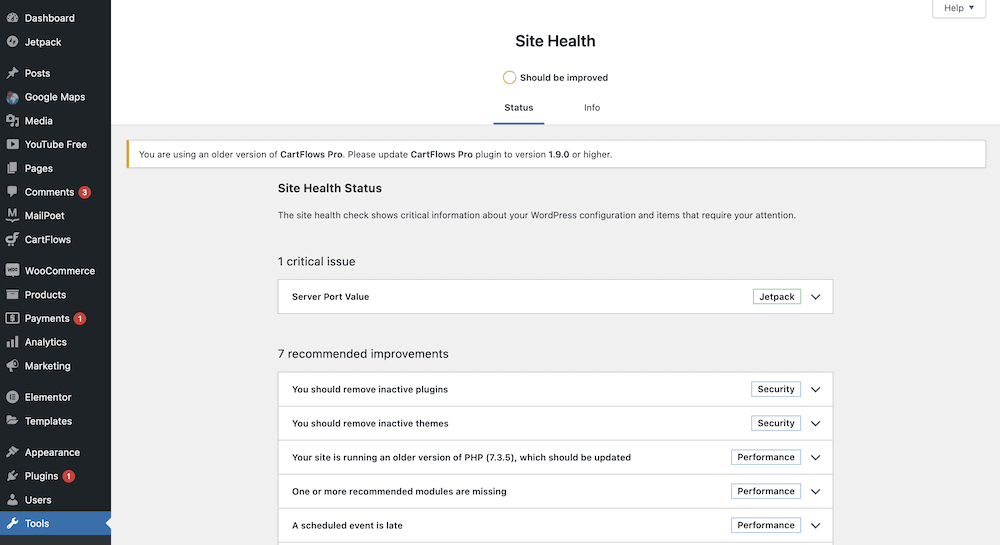
Task: Click the Analytics bar chart icon
Action: (12, 342)
